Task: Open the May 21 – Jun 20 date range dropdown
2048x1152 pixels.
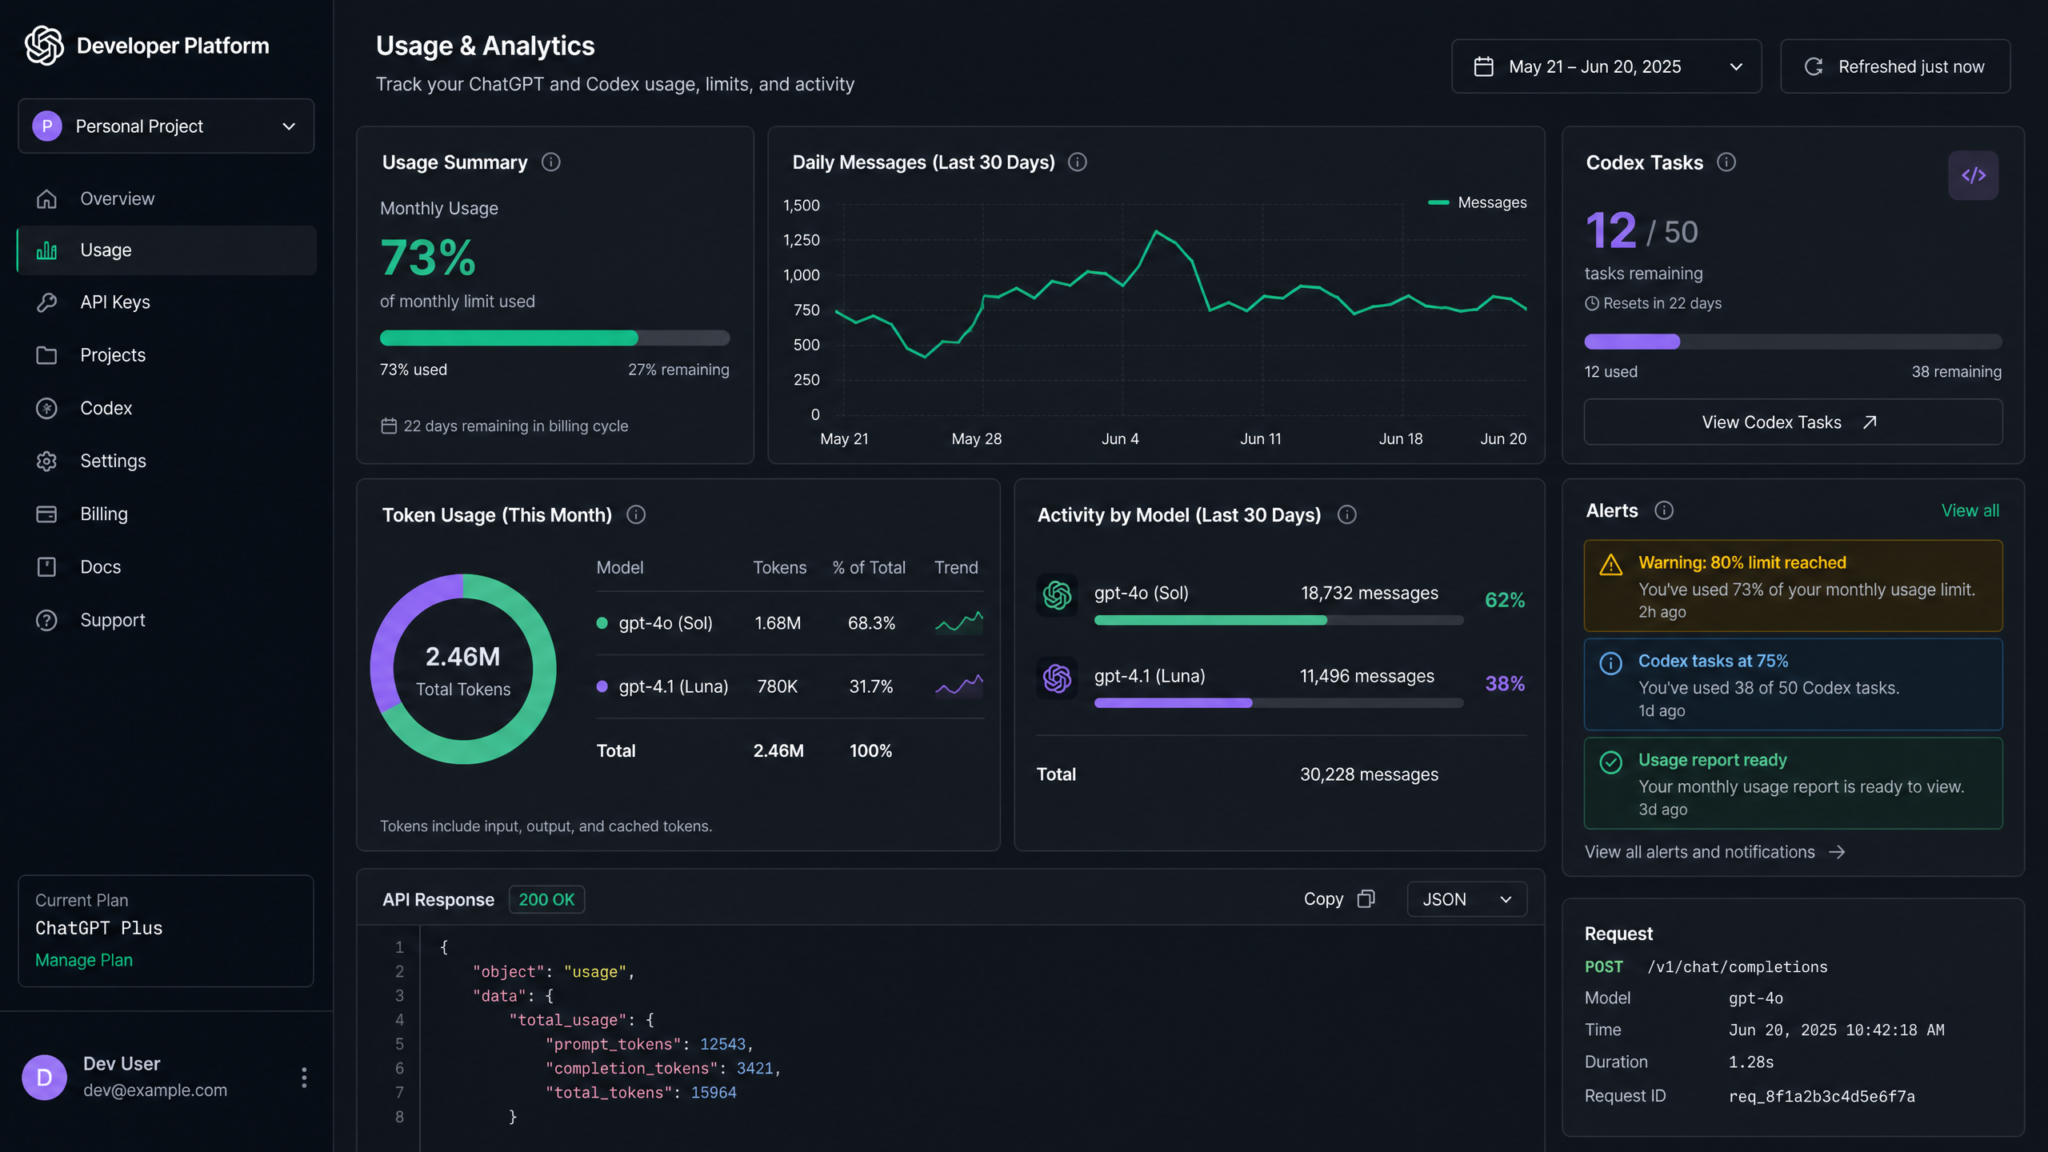Action: pyautogui.click(x=1606, y=67)
